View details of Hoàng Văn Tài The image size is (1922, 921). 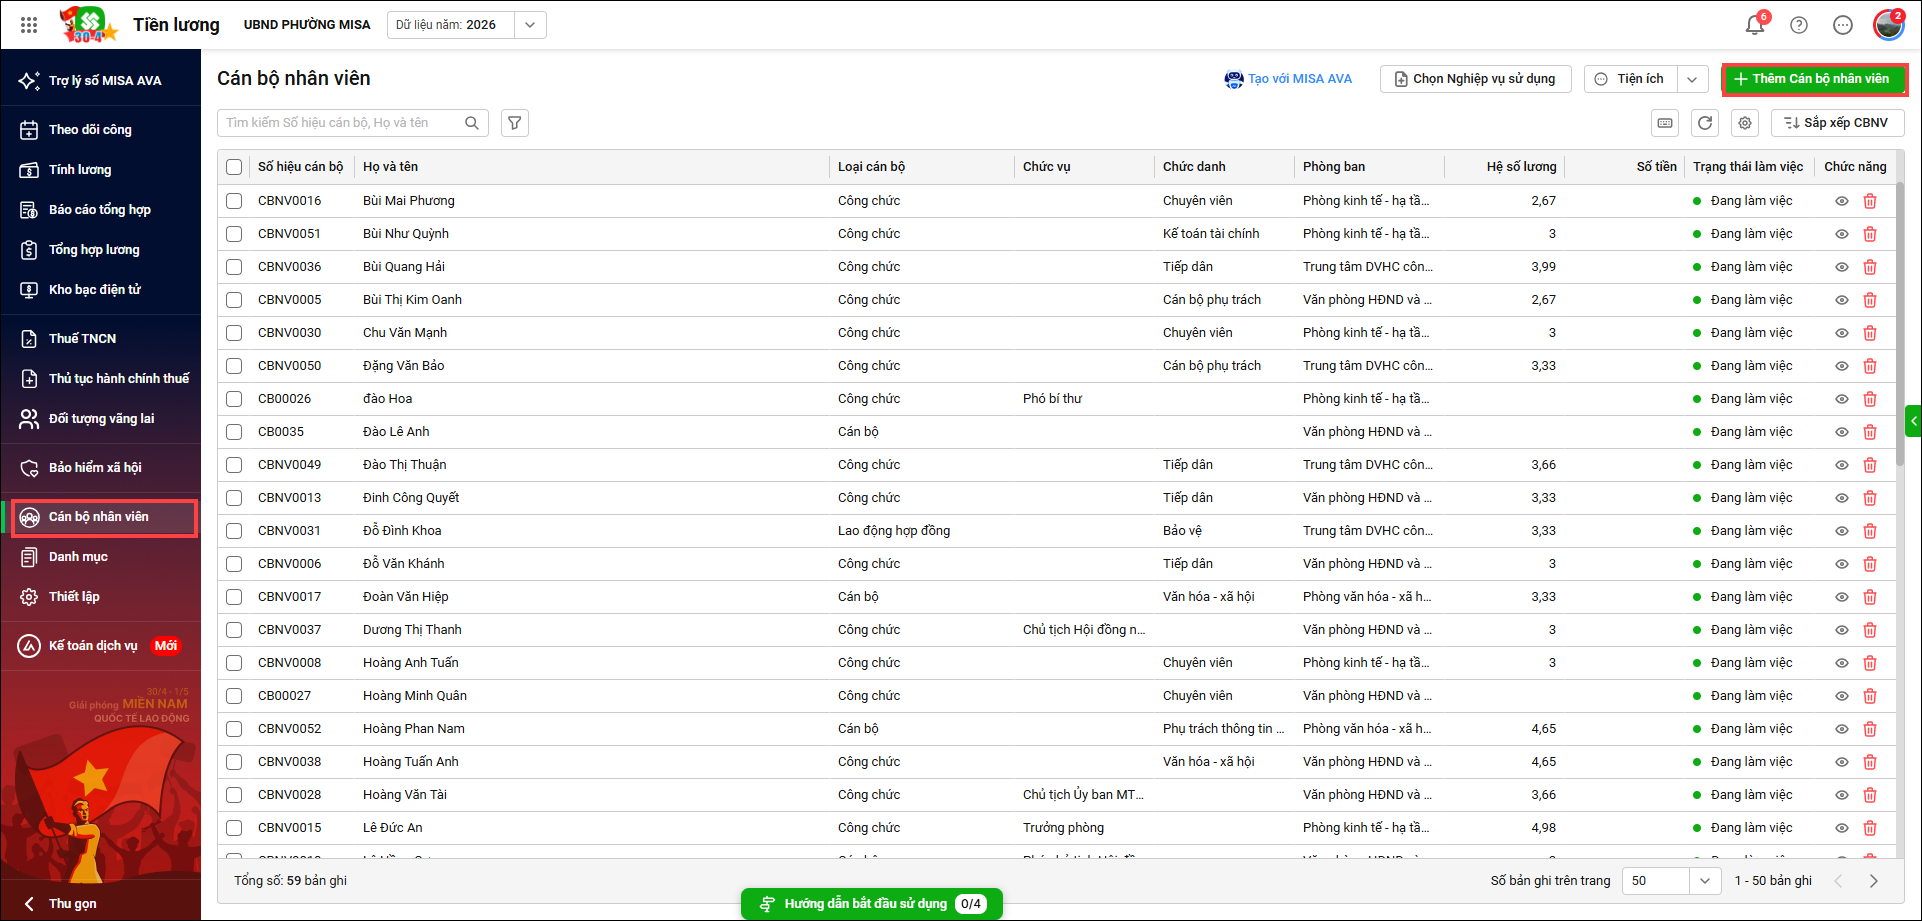[1842, 795]
